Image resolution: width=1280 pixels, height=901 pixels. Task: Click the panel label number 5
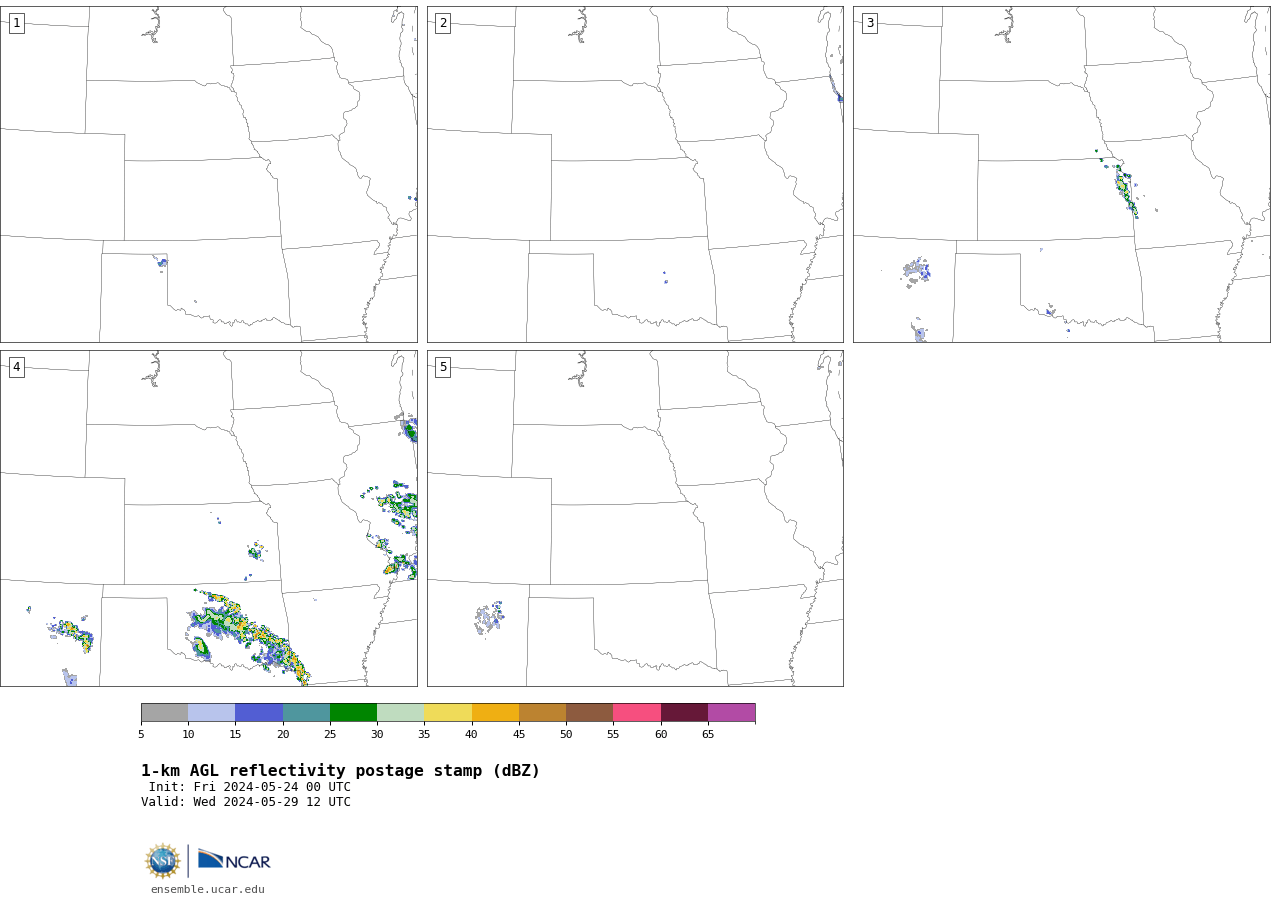pos(443,367)
